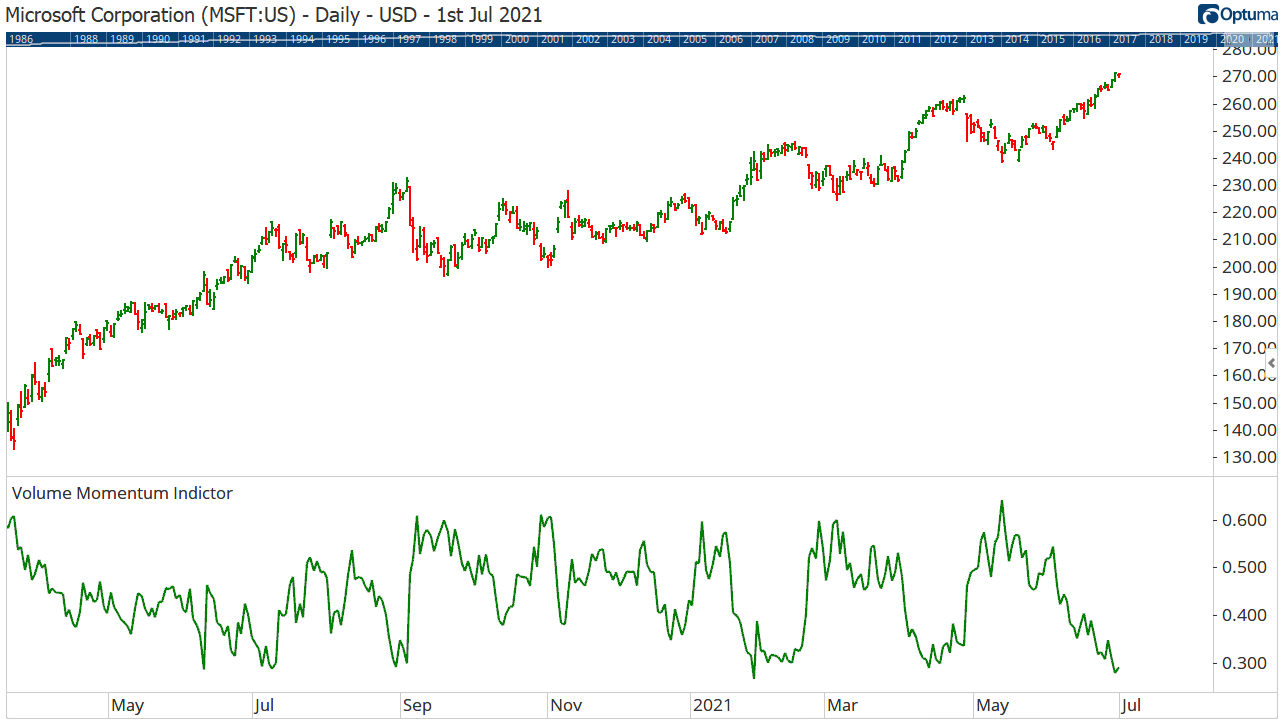Image resolution: width=1284 pixels, height=726 pixels.
Task: Select 1995 on the year timeline bar
Action: 338,39
